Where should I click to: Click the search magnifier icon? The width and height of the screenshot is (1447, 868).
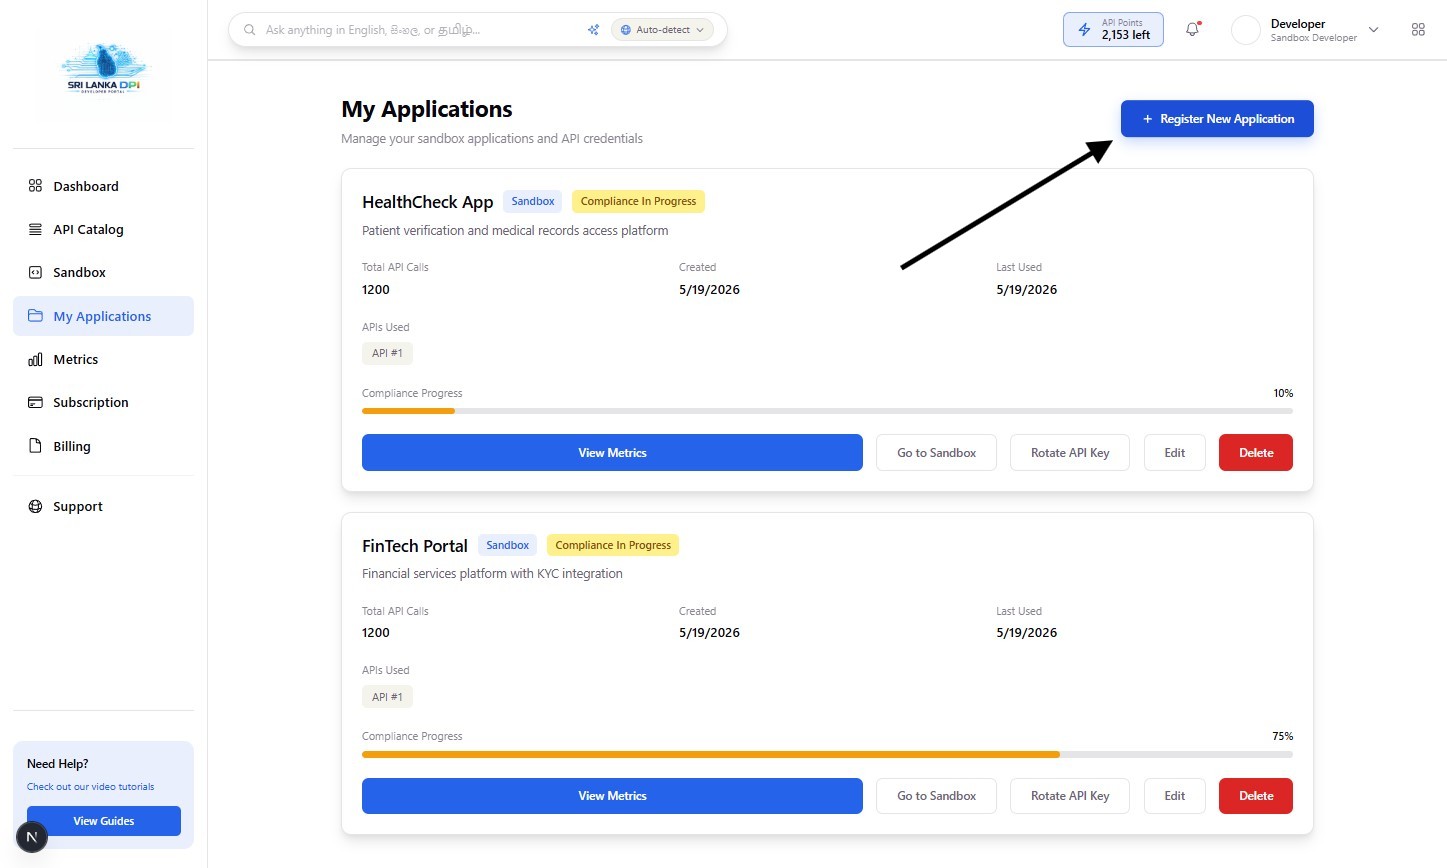click(250, 30)
